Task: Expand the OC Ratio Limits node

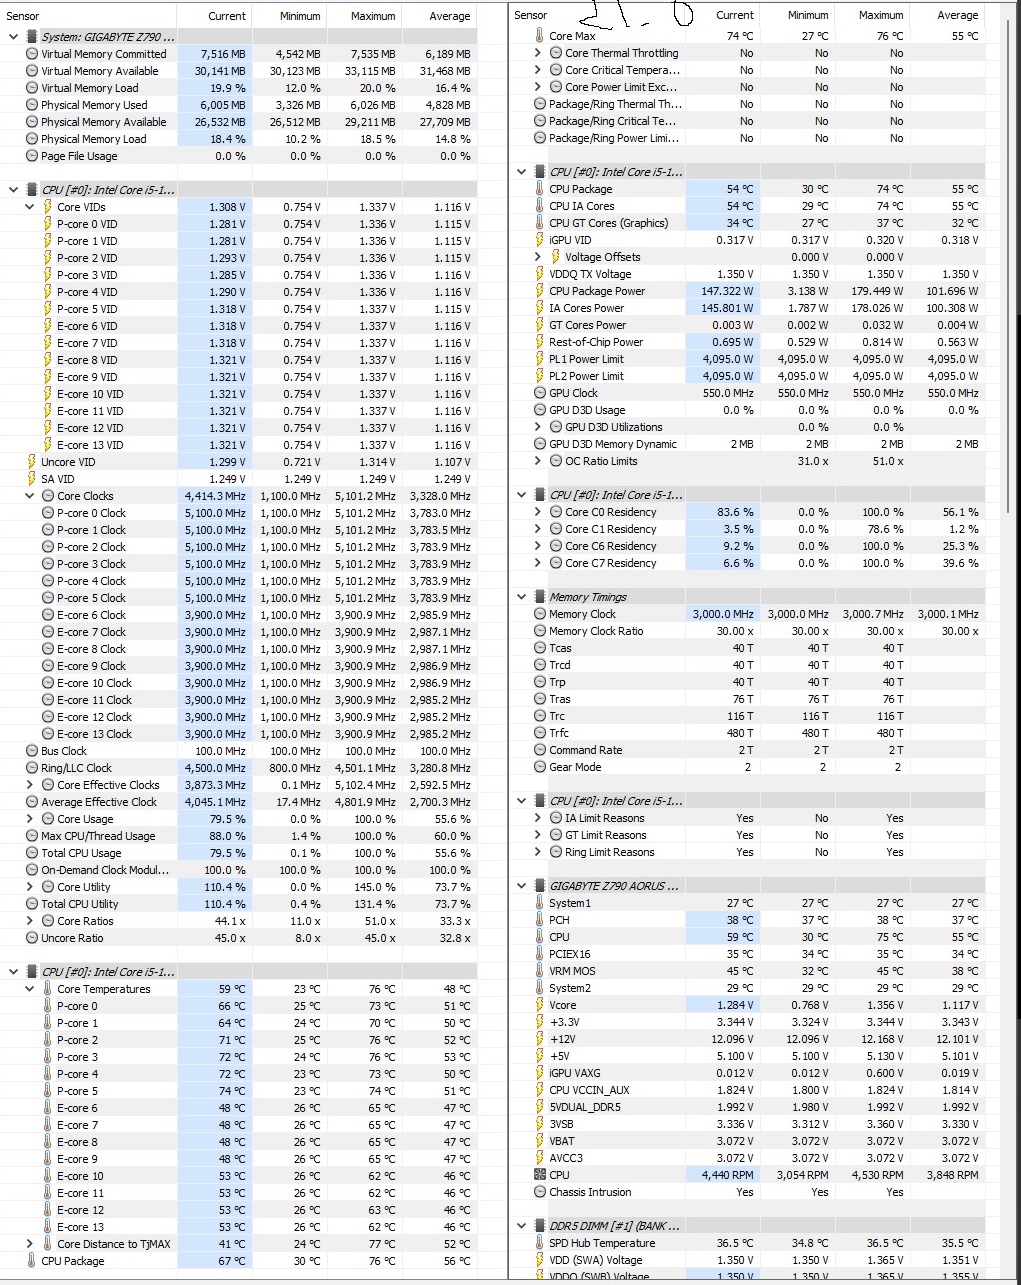Action: coord(538,461)
